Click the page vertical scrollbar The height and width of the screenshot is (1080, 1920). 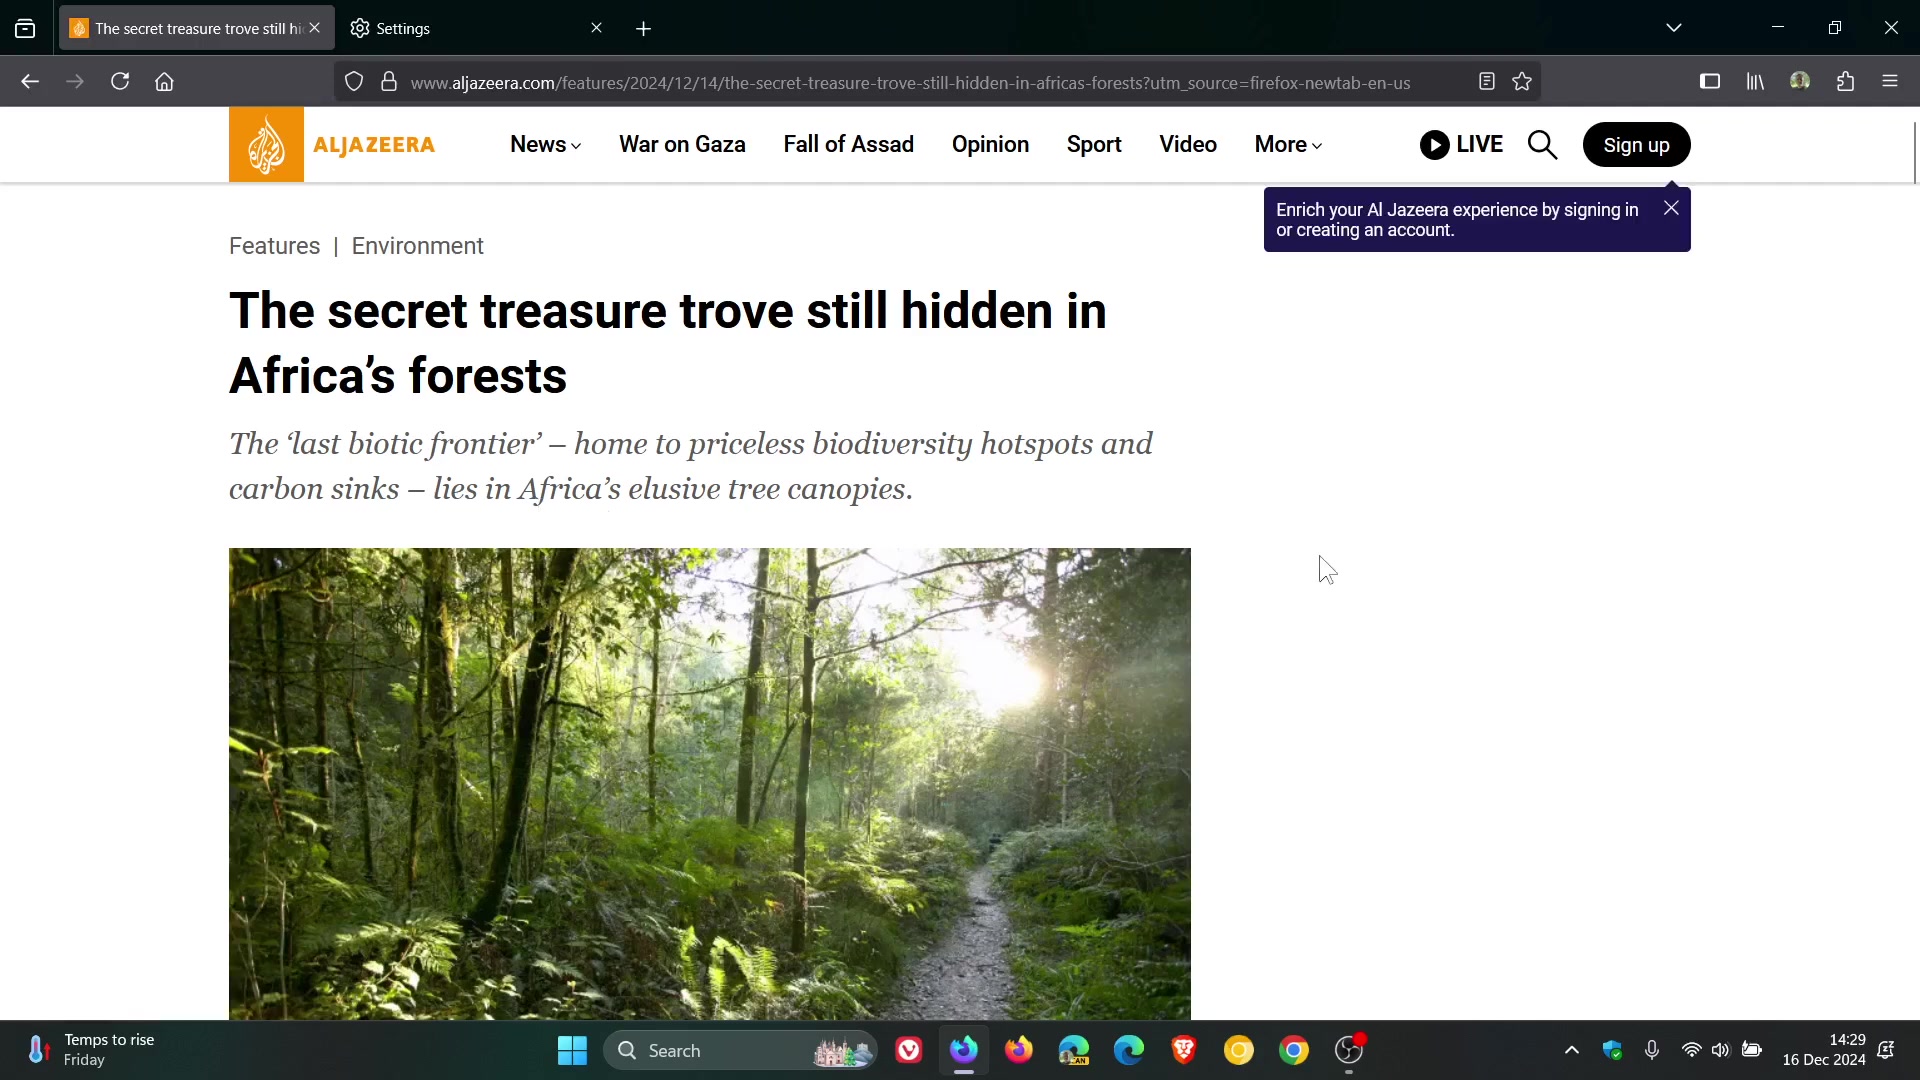click(1914, 152)
